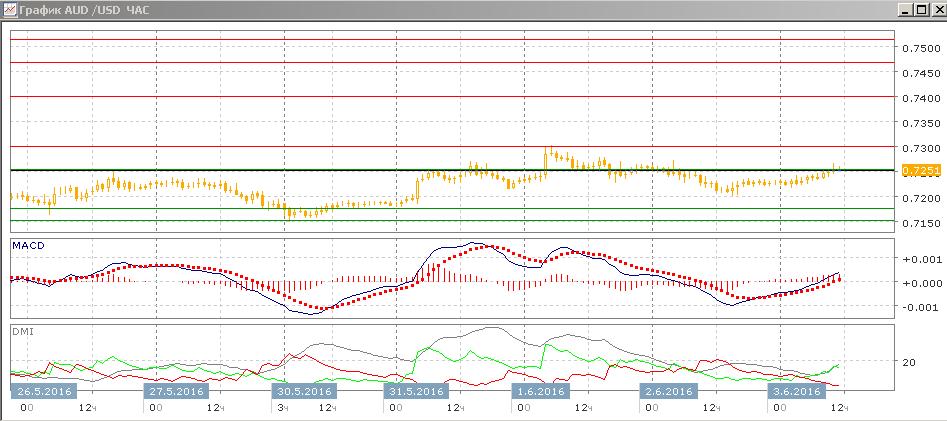Click the 0.7500 price axis label
This screenshot has width=947, height=421.
(920, 48)
